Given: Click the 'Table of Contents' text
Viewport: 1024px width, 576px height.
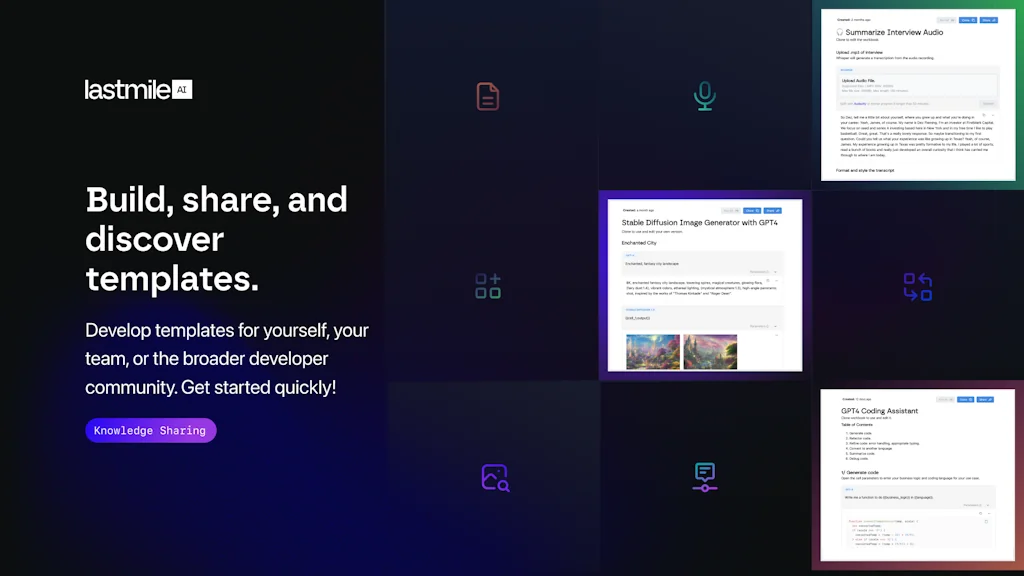Looking at the screenshot, I should coord(857,424).
